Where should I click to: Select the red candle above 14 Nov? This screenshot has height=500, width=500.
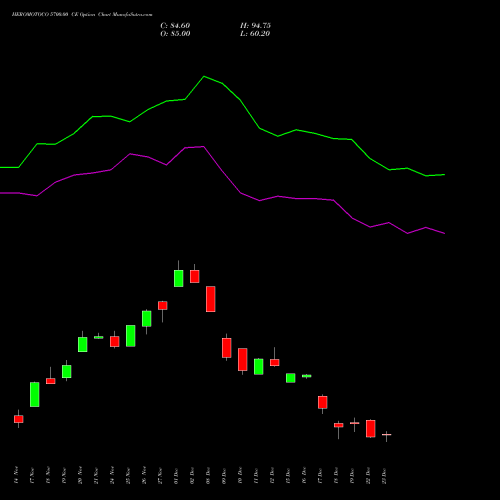(19, 419)
